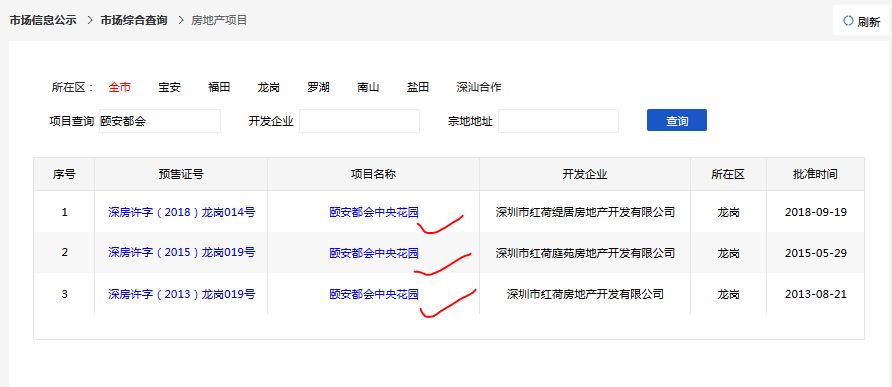Click 序号 2 cell in the 2015 permit row
The image size is (892, 387).
pos(64,253)
